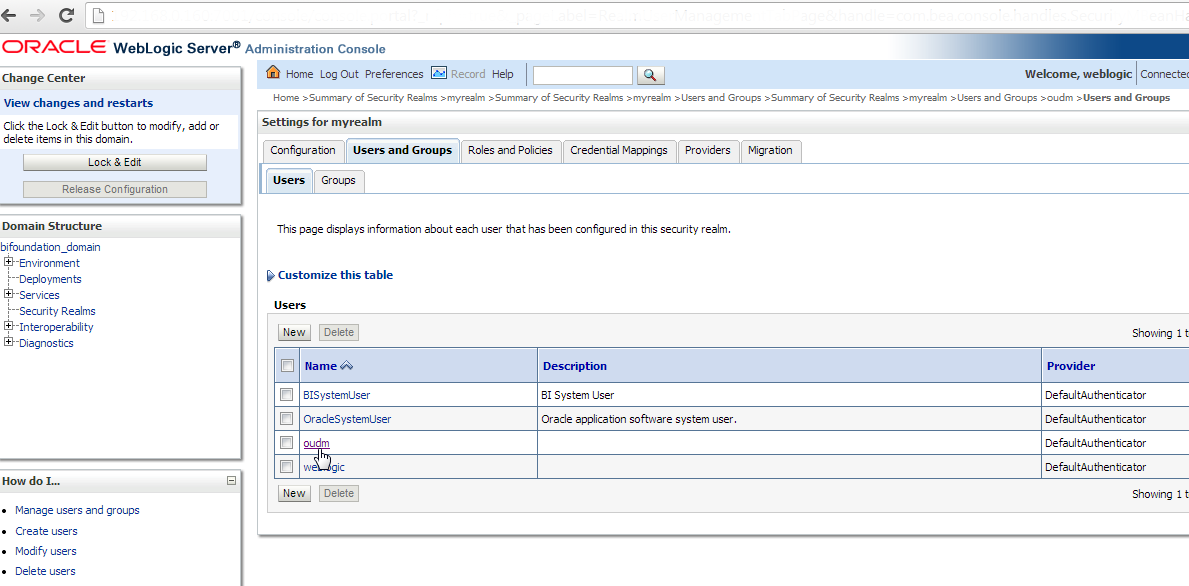Open Preferences in the toolbar

tap(394, 74)
